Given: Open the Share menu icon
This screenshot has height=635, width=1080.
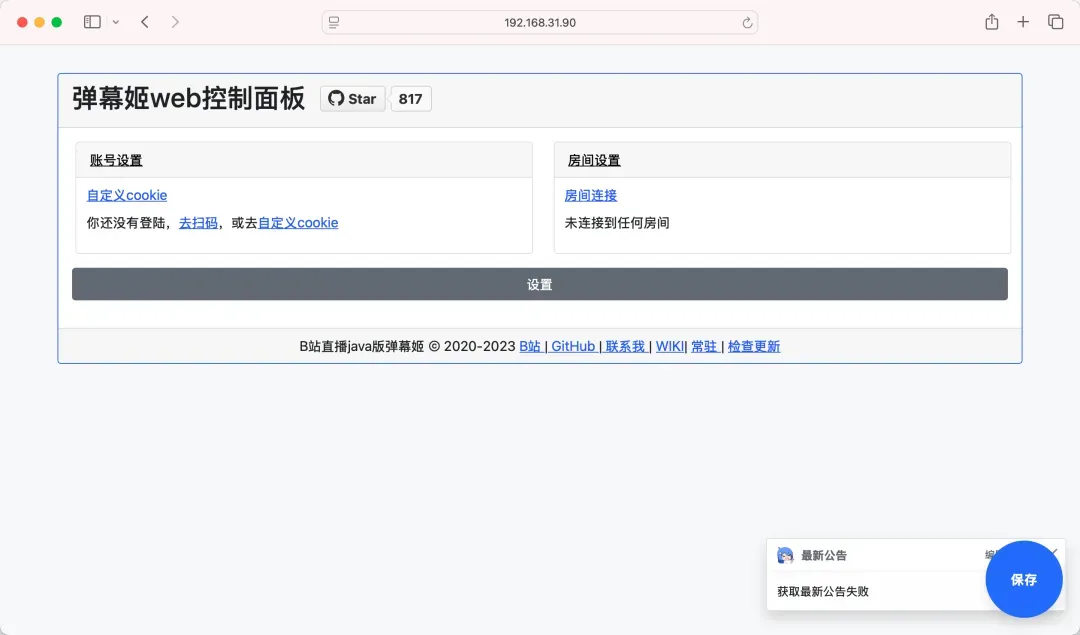Looking at the screenshot, I should tap(991, 22).
